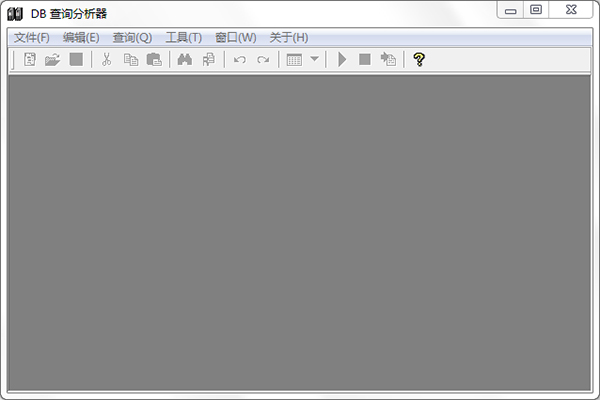Click the Paste clipboard icon
The width and height of the screenshot is (600, 400).
click(x=154, y=60)
